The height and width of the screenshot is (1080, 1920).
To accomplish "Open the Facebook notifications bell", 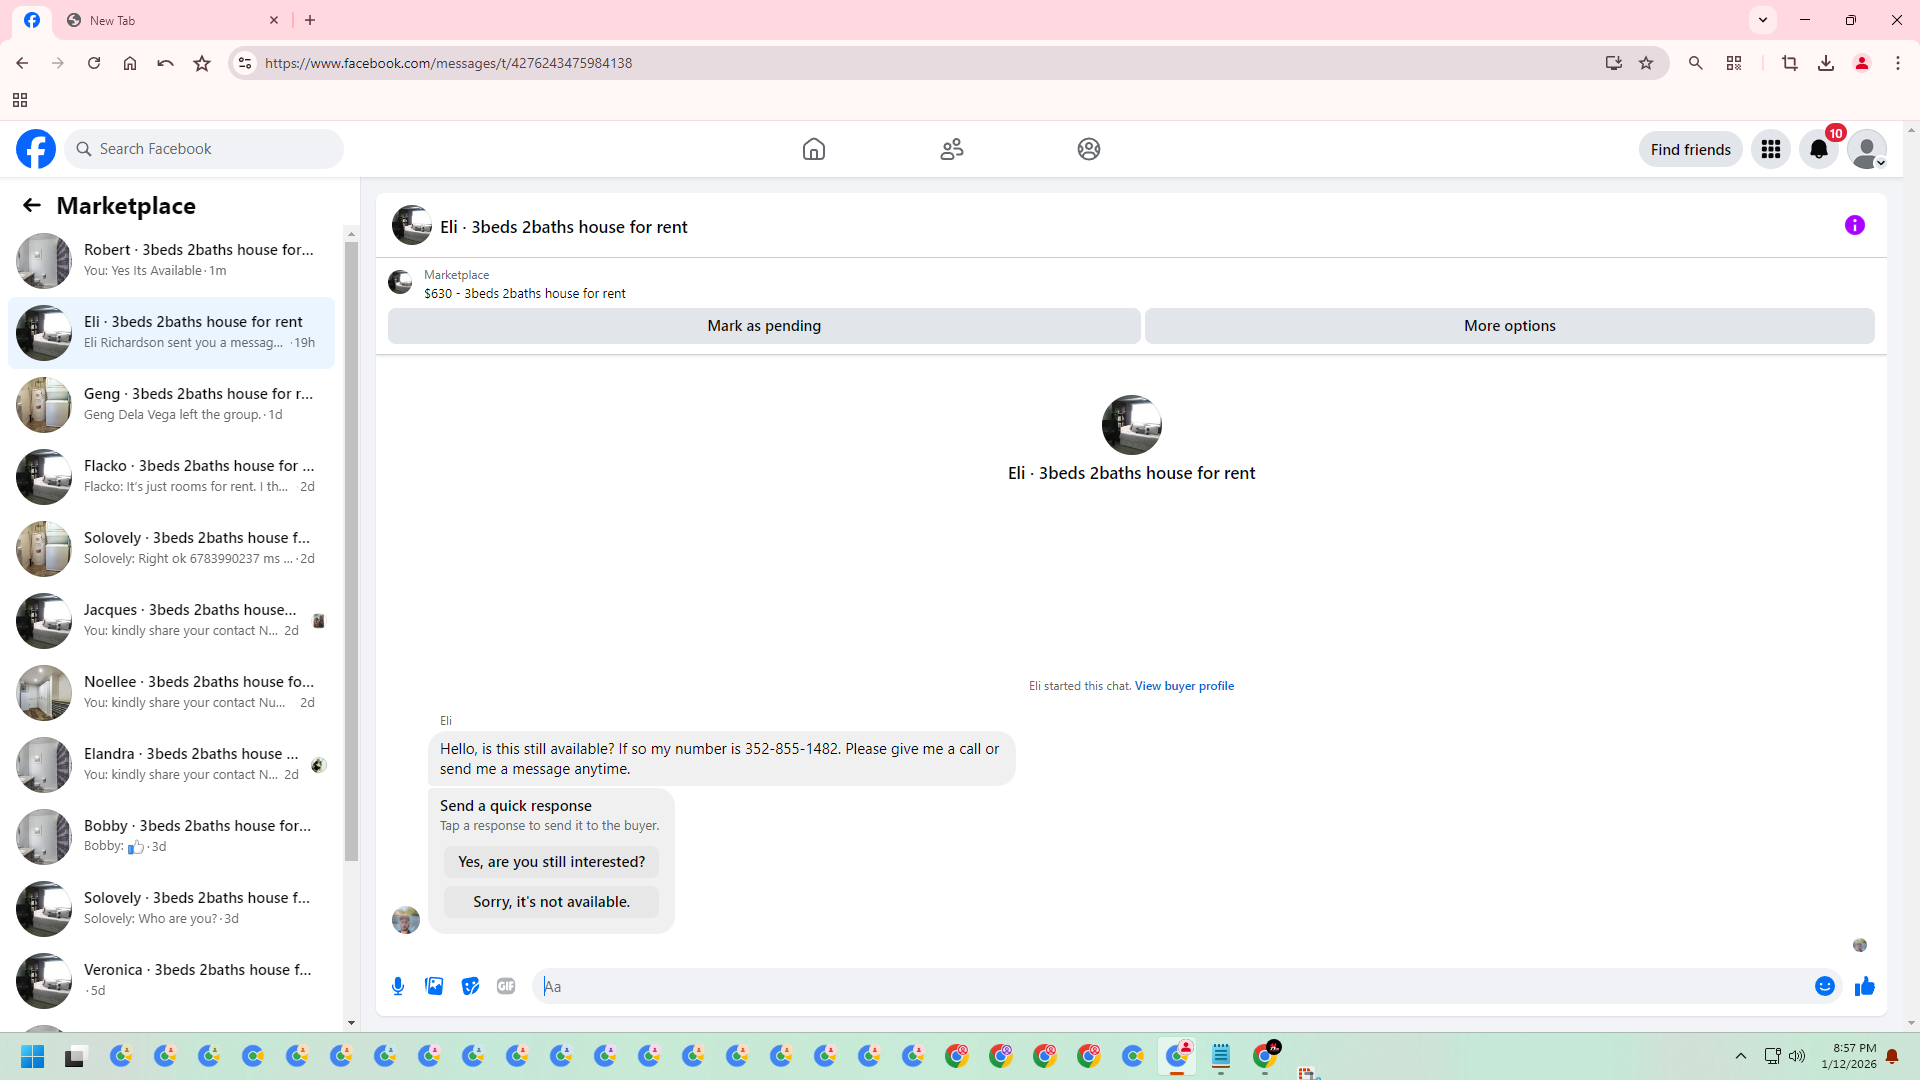I will [1819, 149].
